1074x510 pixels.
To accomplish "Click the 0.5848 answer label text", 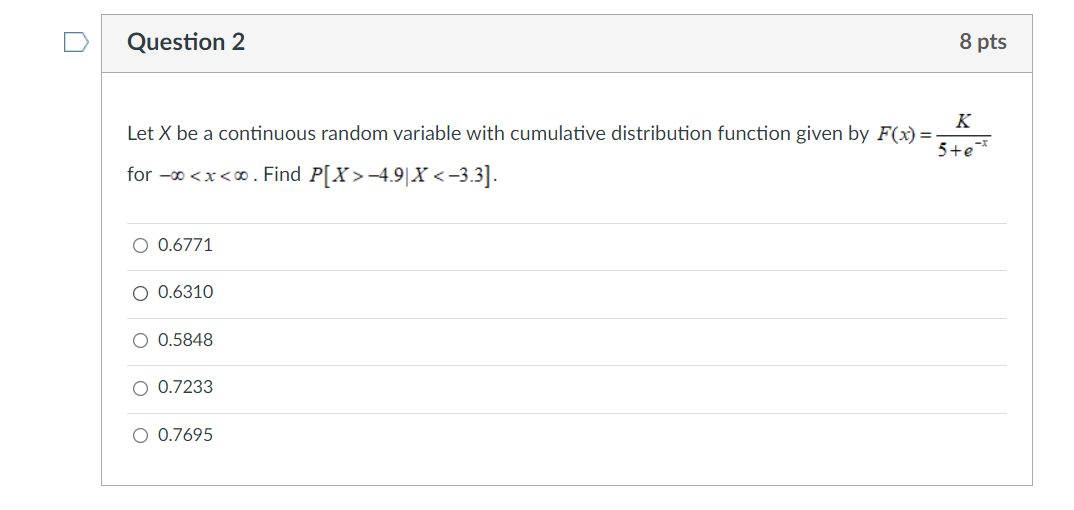I will point(185,340).
